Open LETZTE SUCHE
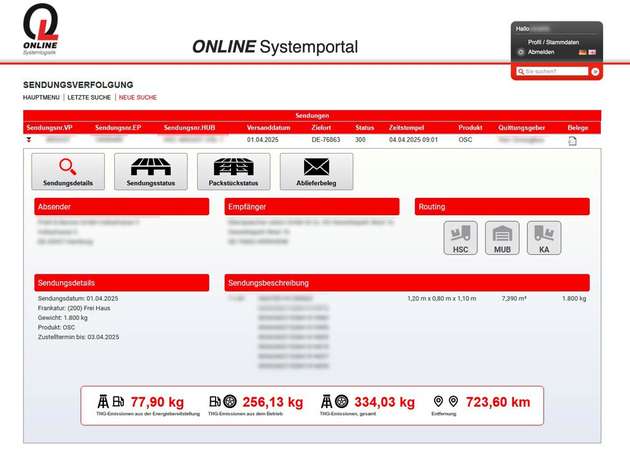 (89, 97)
